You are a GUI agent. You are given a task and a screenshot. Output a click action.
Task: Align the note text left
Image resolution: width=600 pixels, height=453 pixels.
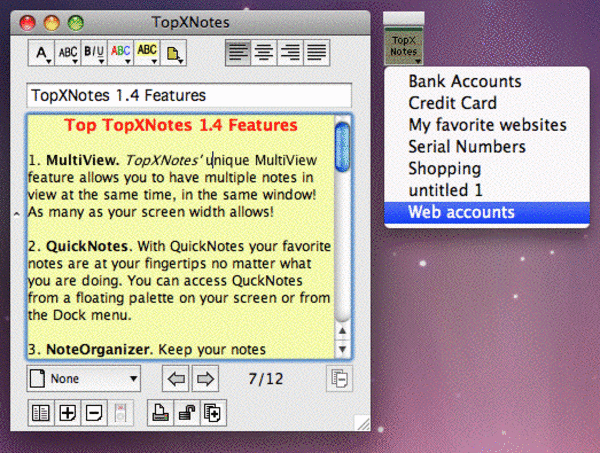pos(237,52)
